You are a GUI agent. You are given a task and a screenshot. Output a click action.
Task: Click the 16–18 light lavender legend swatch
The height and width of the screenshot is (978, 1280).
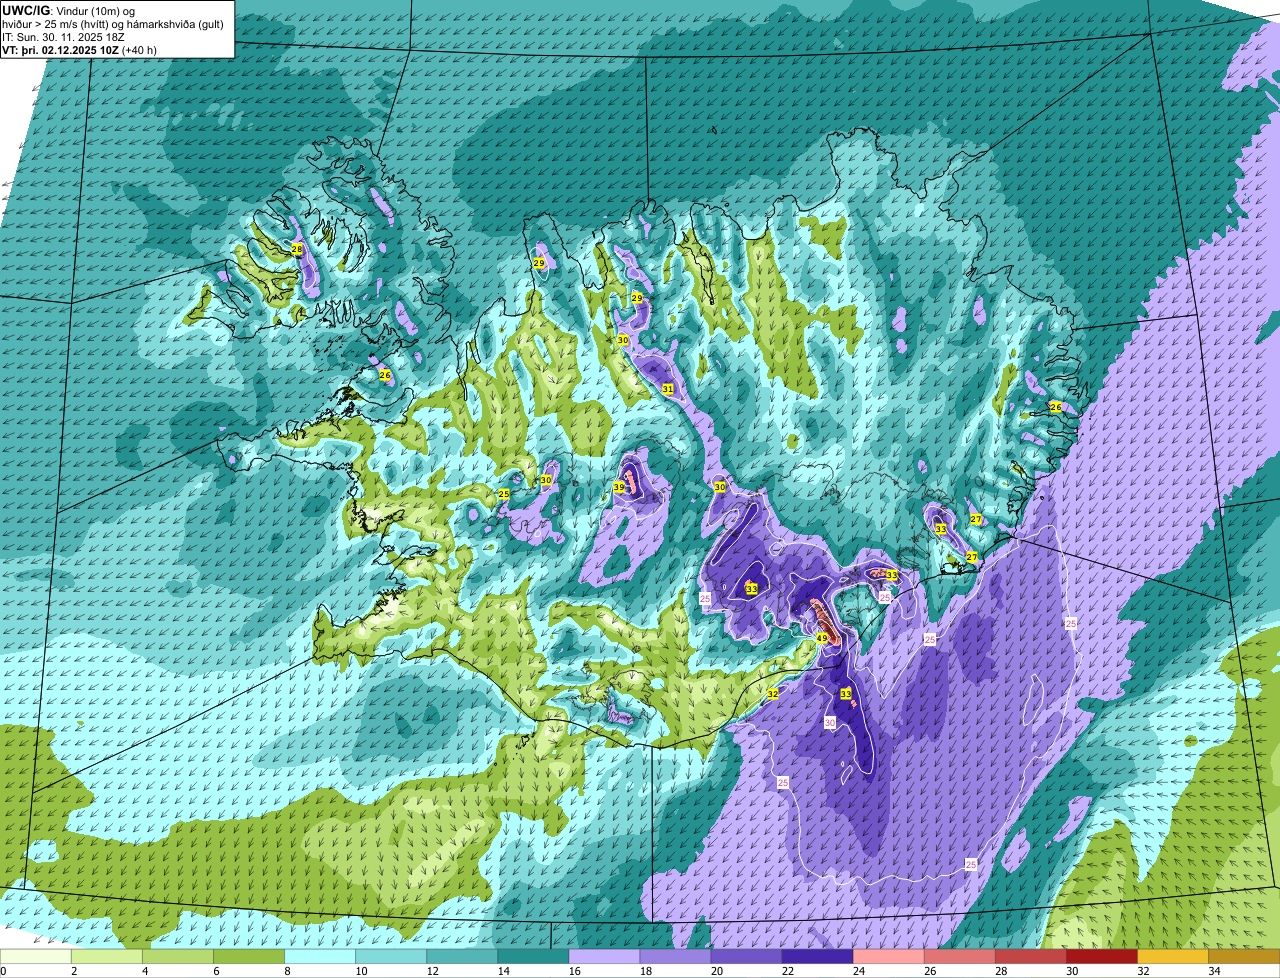click(604, 957)
